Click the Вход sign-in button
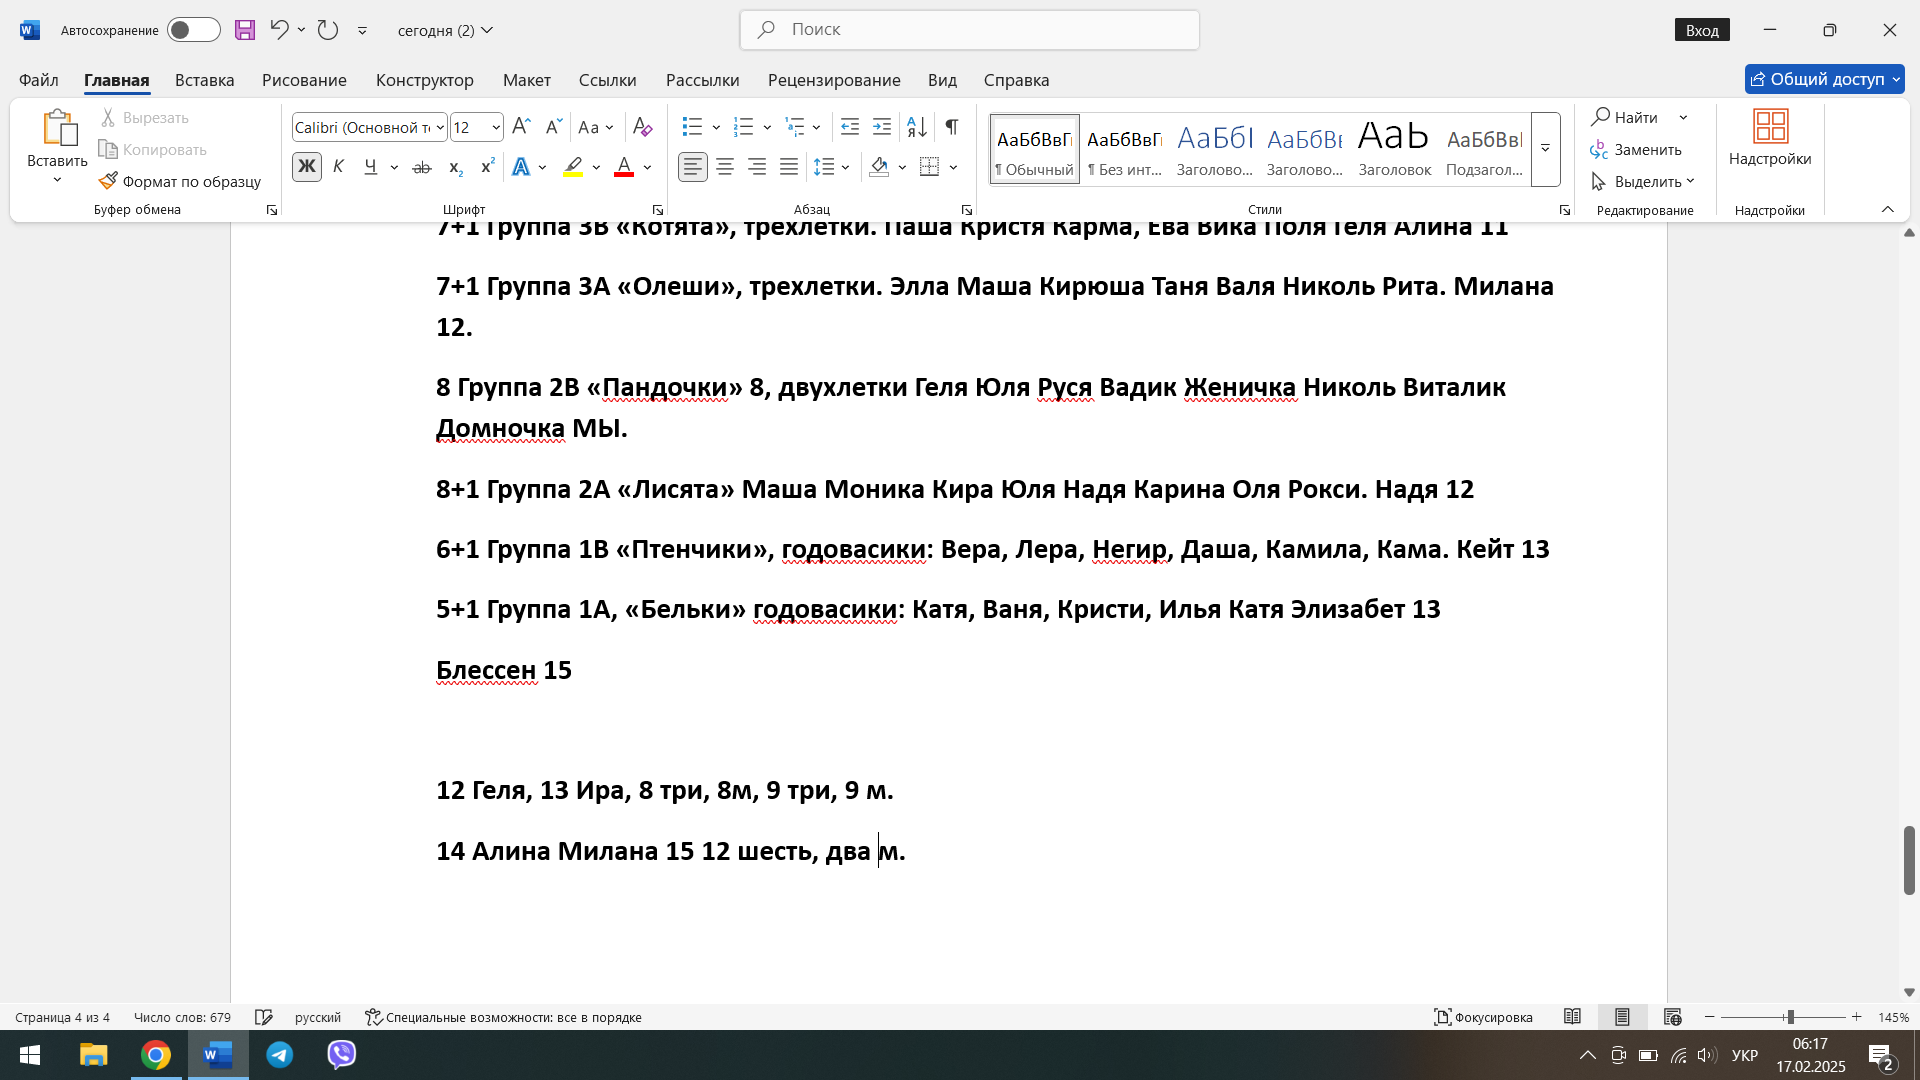This screenshot has width=1920, height=1080. click(x=1702, y=30)
